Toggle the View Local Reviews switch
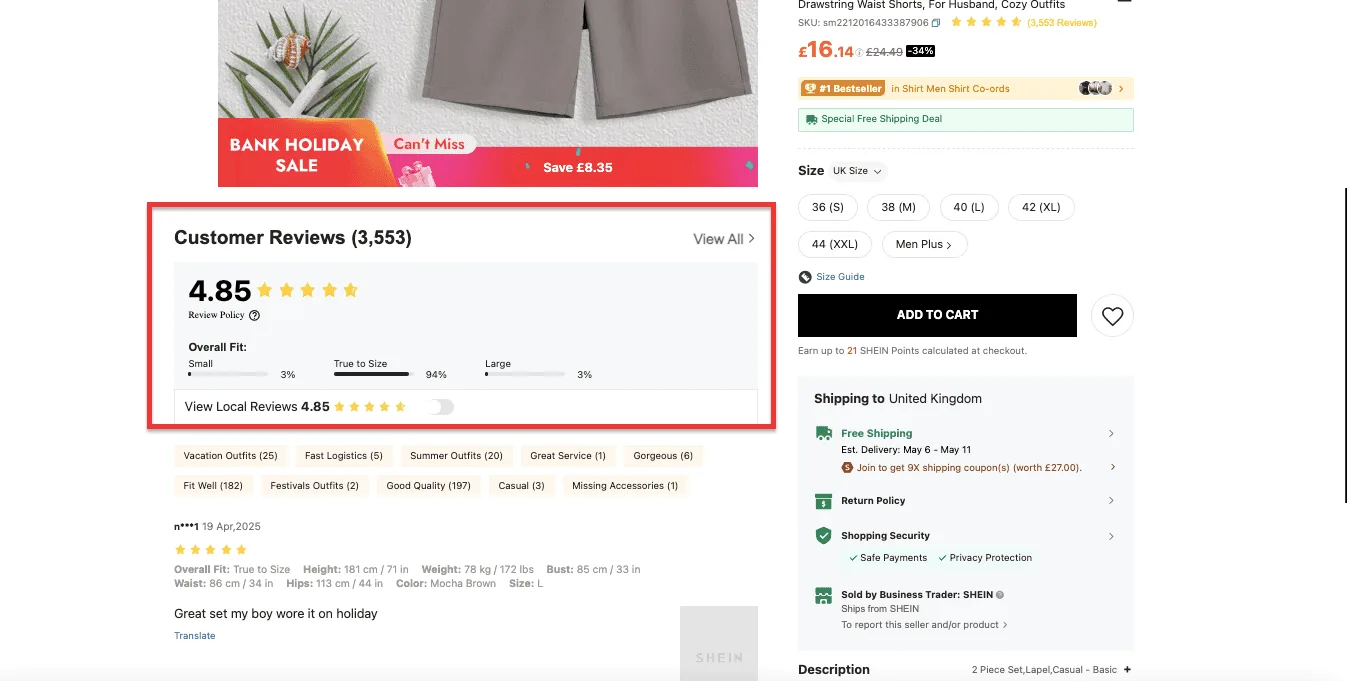 (x=440, y=407)
